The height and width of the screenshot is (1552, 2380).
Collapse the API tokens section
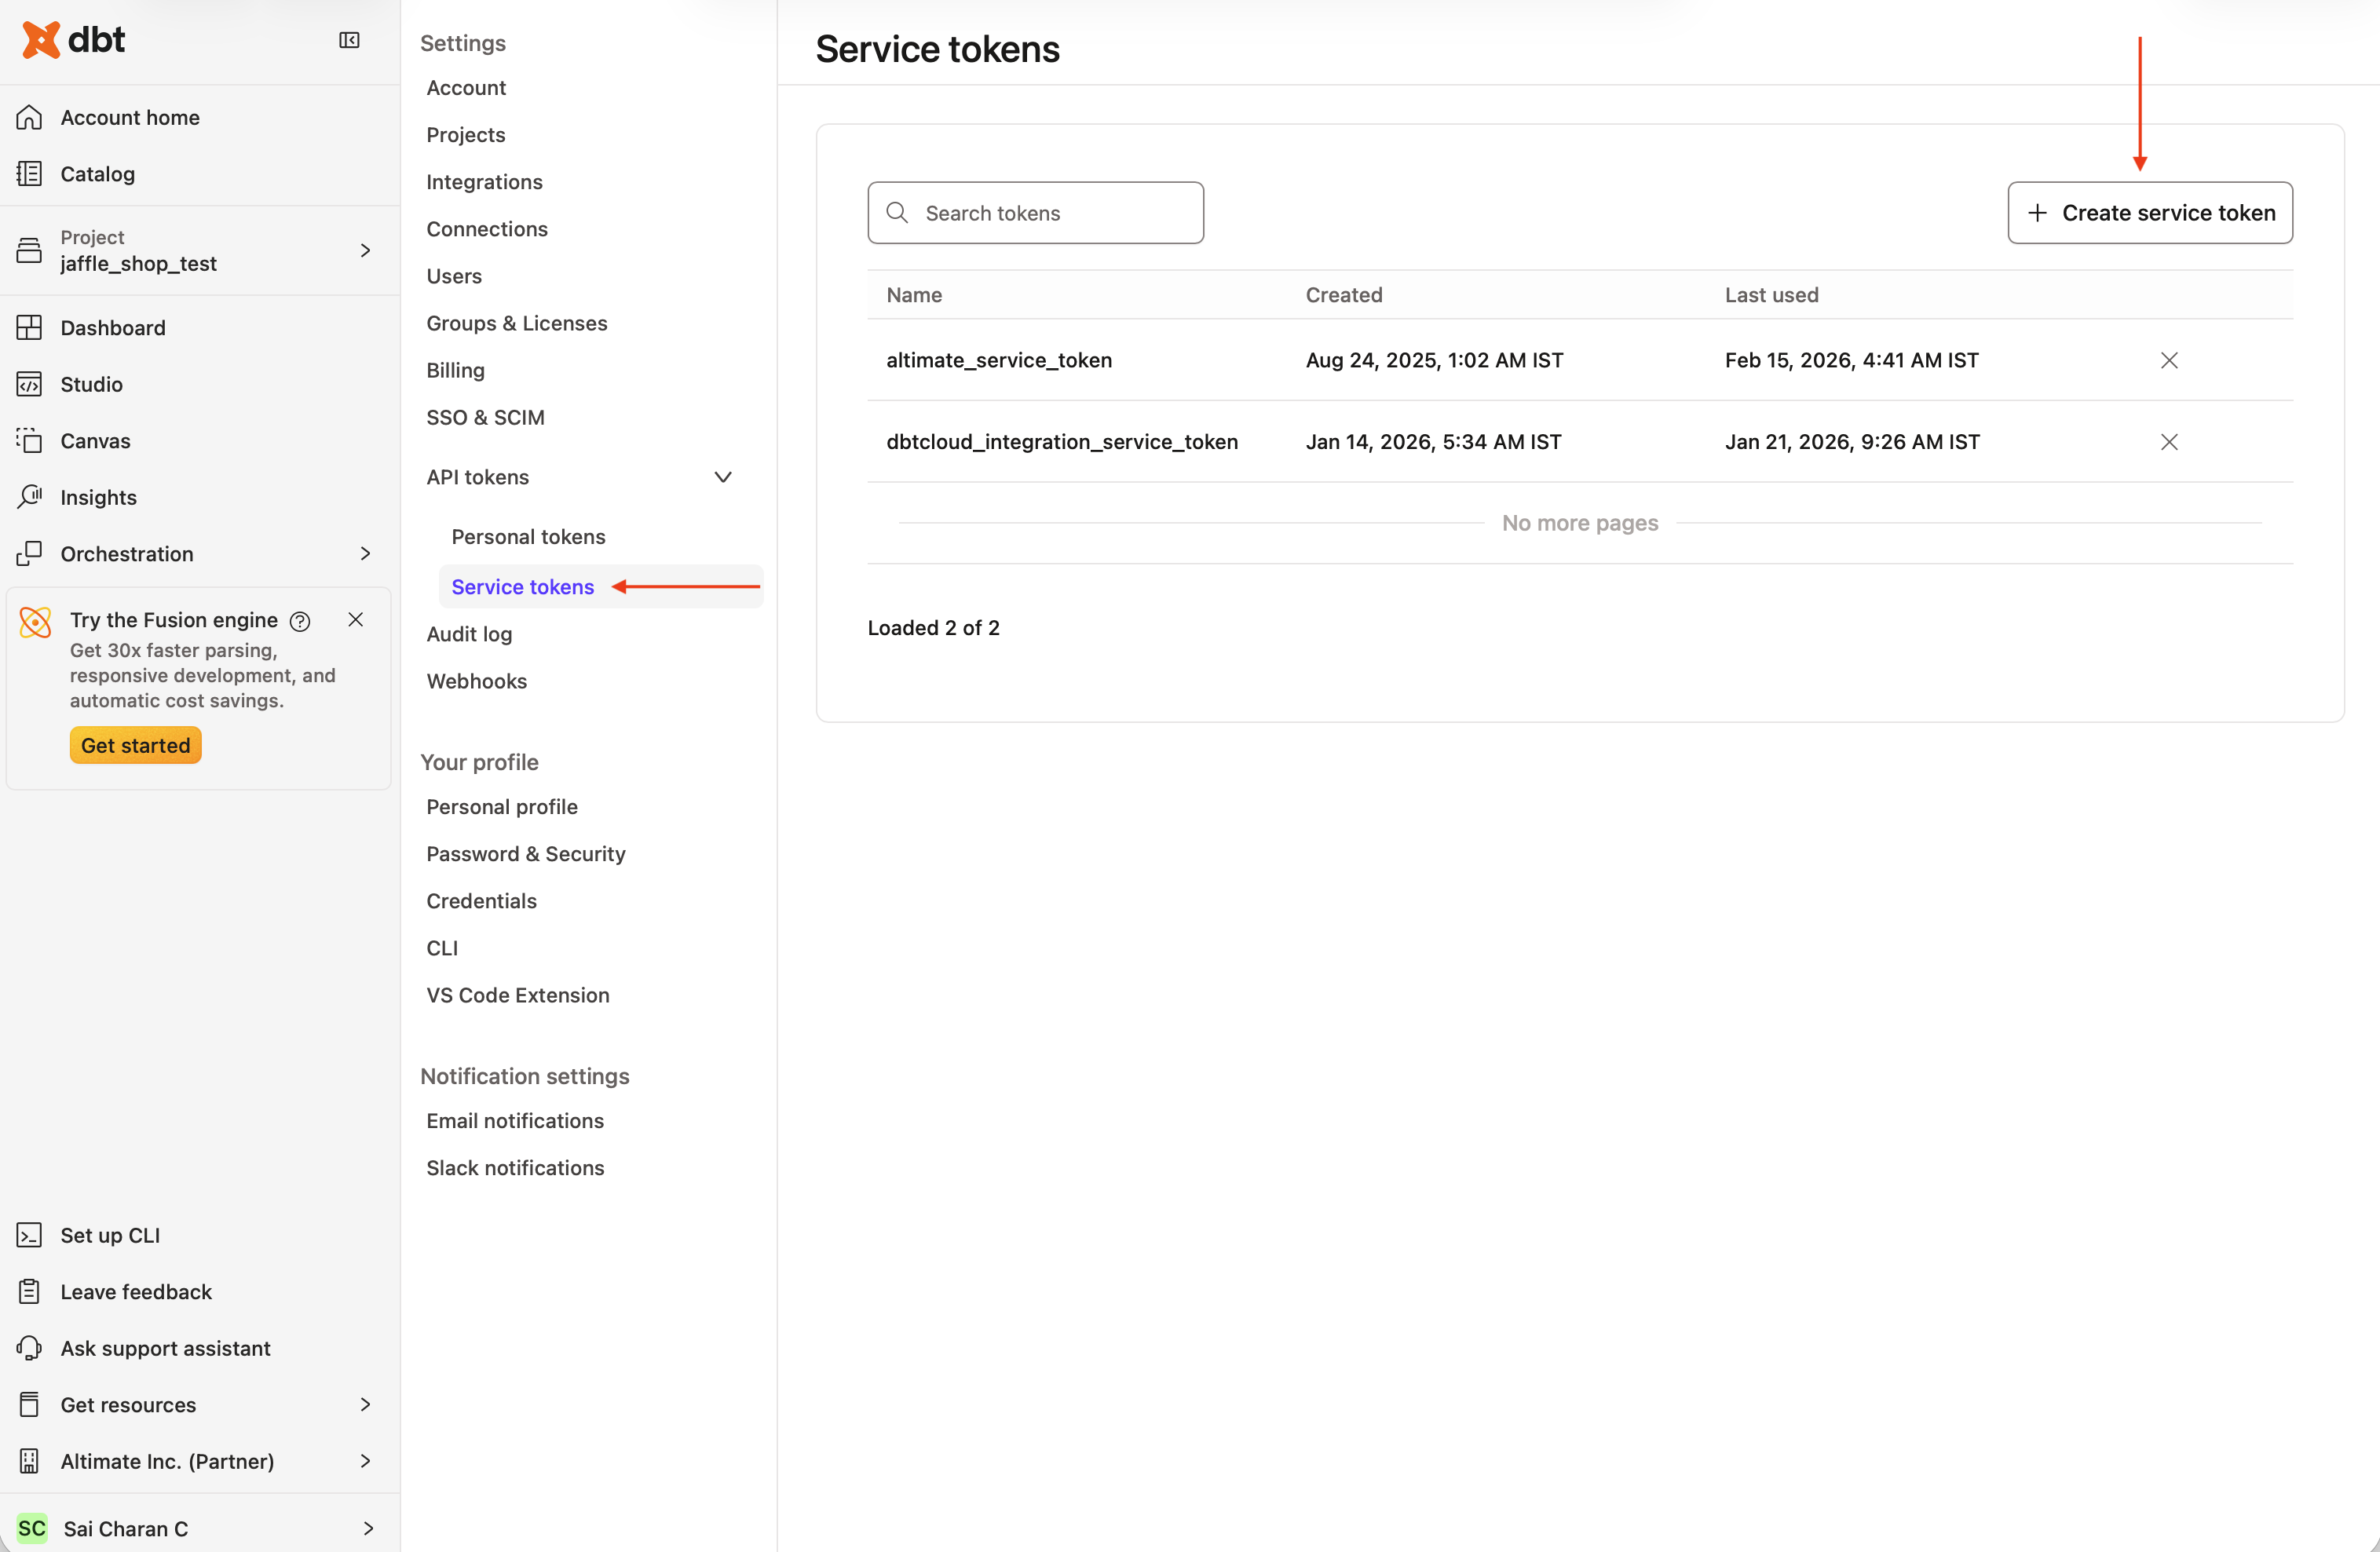[x=723, y=477]
